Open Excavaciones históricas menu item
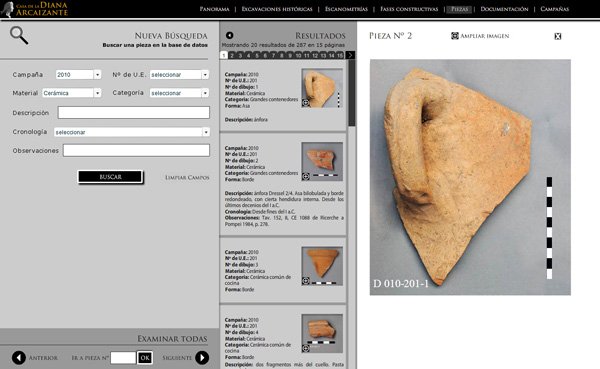Viewport: 600px width, 369px height. pyautogui.click(x=277, y=9)
